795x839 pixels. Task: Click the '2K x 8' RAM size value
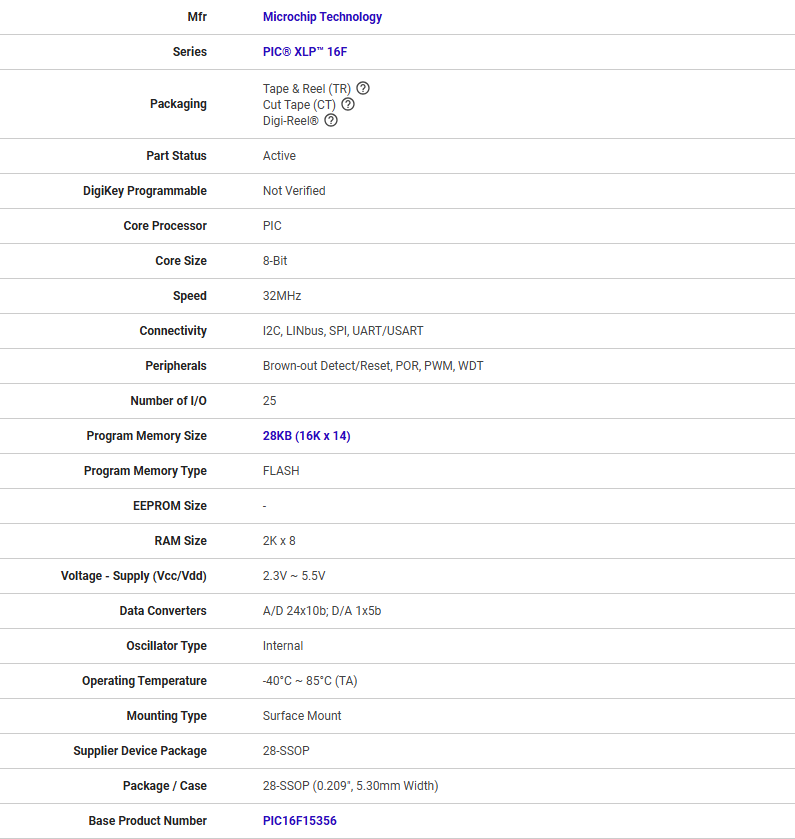coord(279,540)
